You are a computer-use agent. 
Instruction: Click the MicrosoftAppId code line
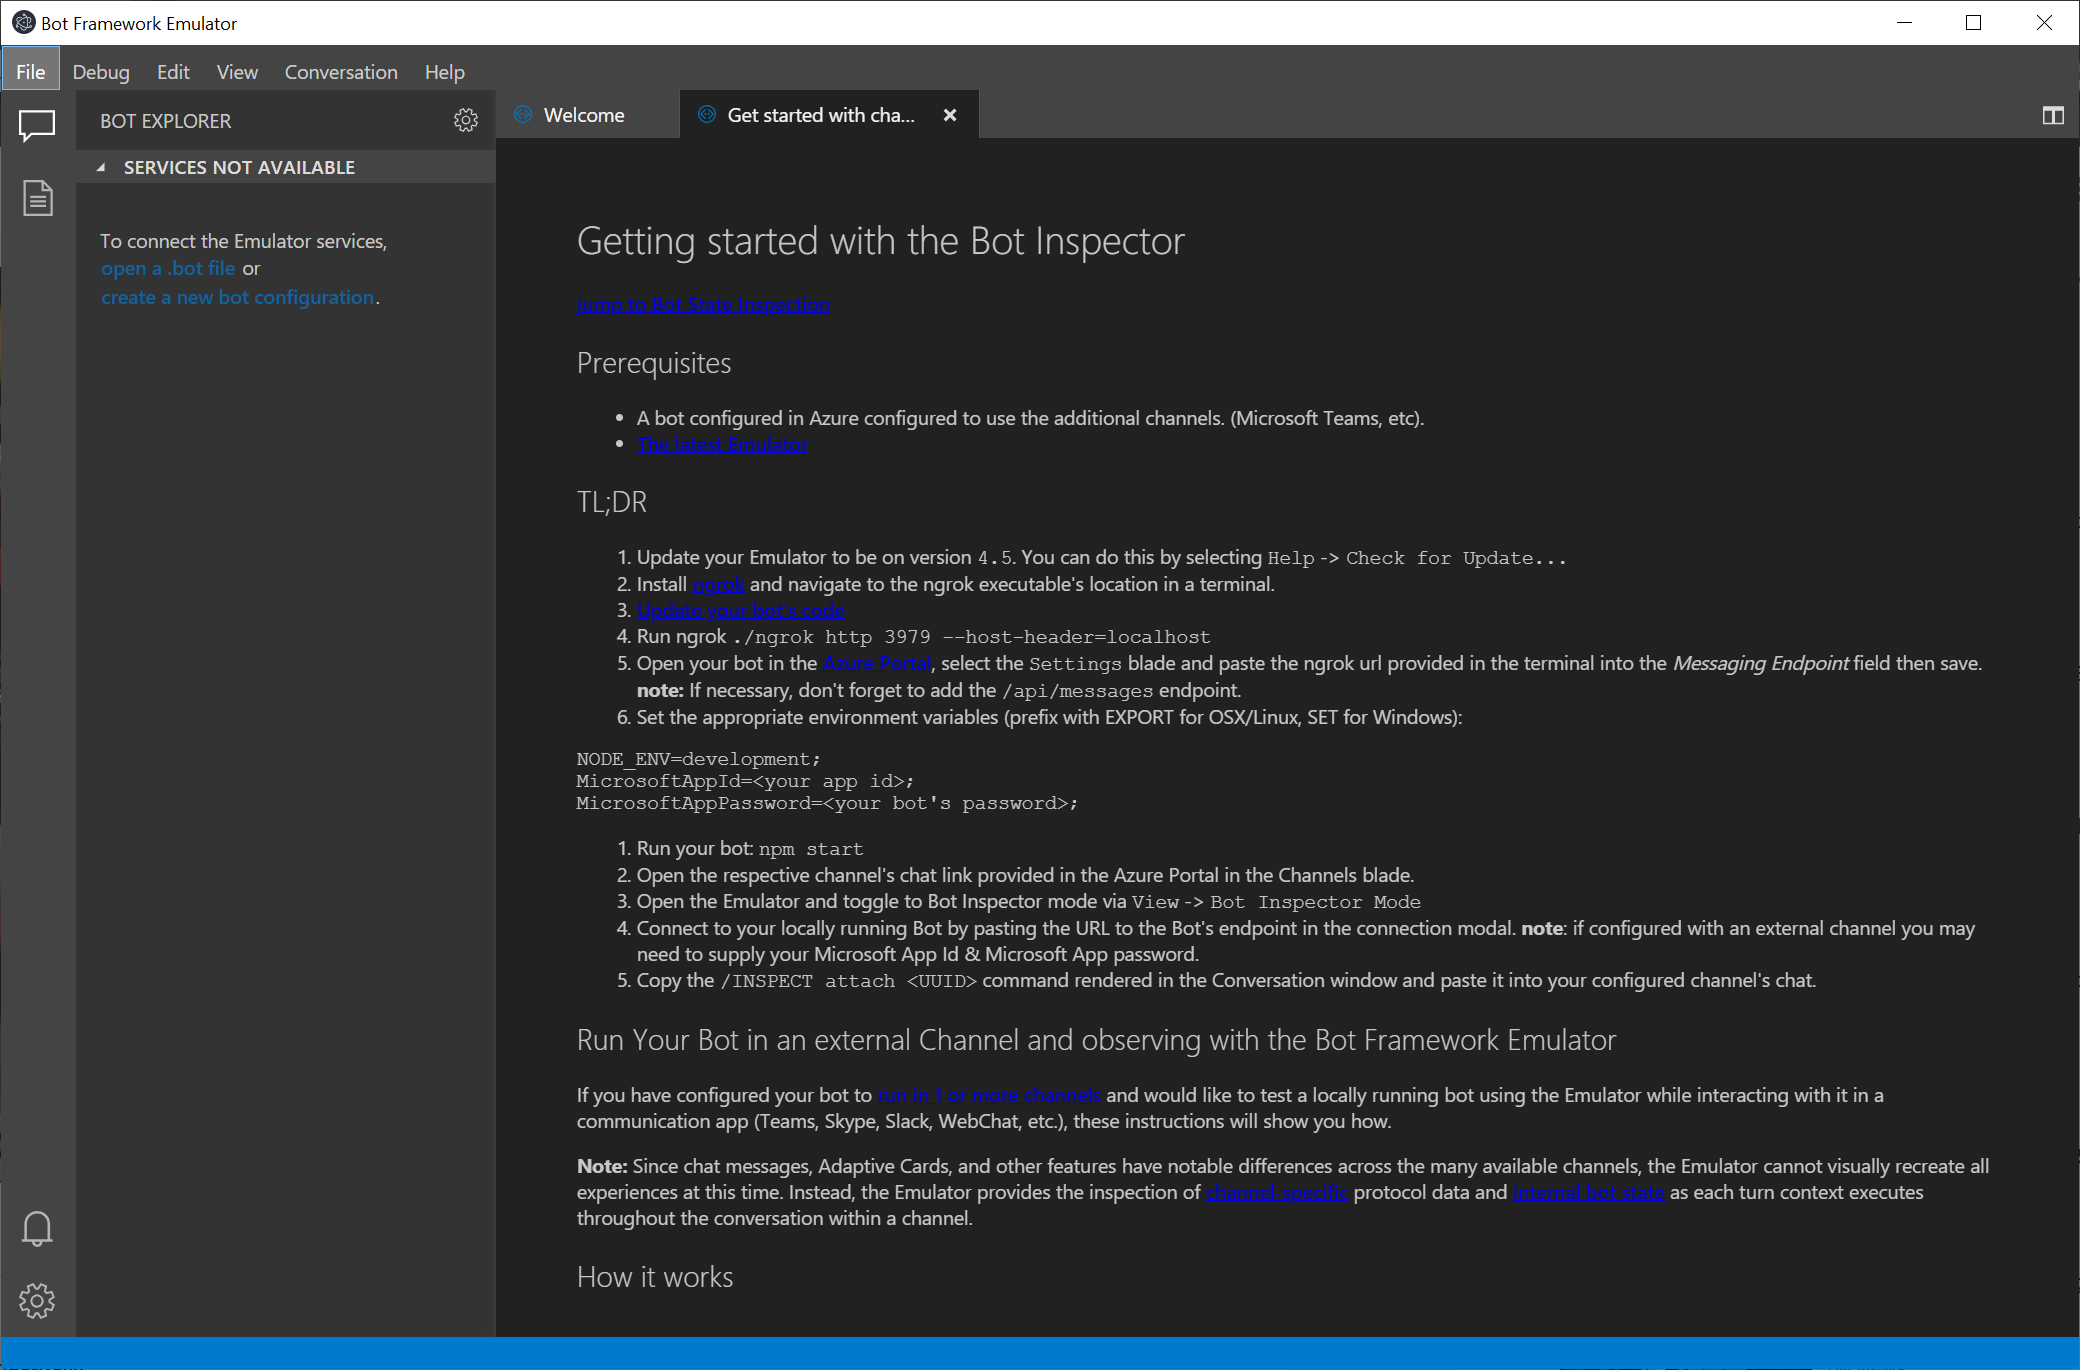(746, 781)
